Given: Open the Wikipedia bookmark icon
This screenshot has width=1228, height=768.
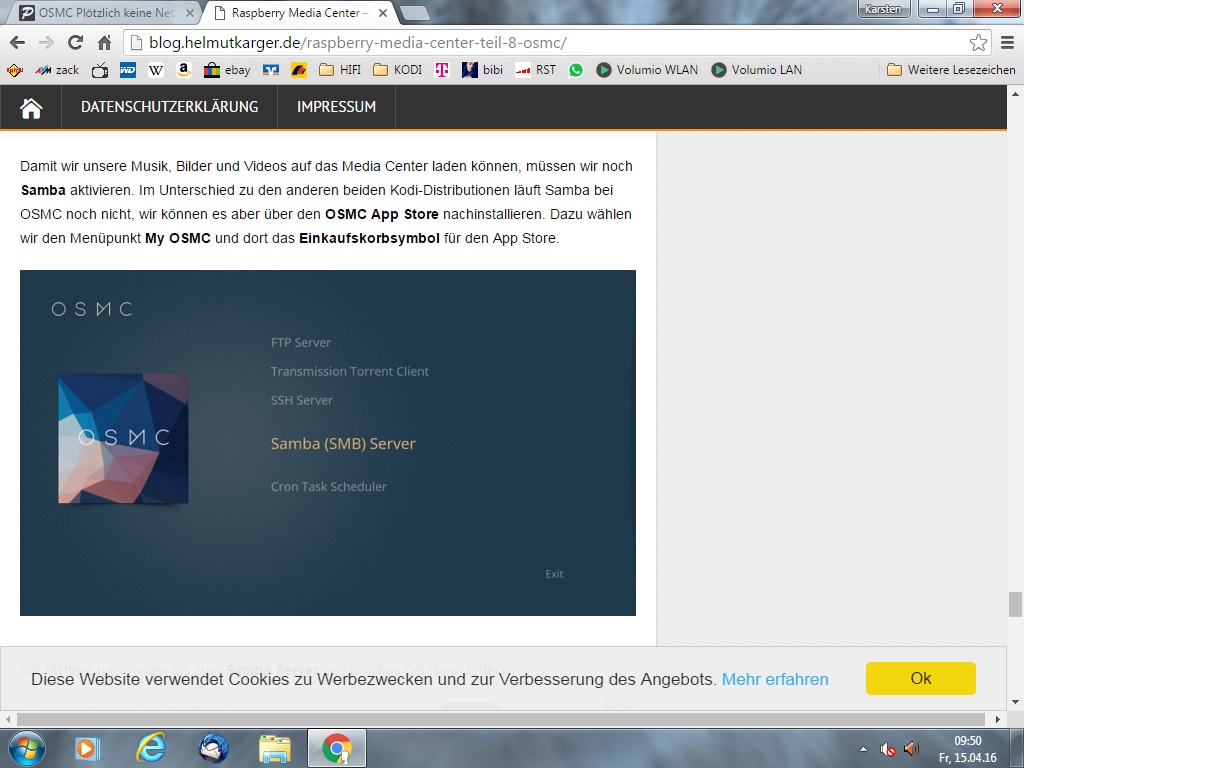Looking at the screenshot, I should 155,70.
